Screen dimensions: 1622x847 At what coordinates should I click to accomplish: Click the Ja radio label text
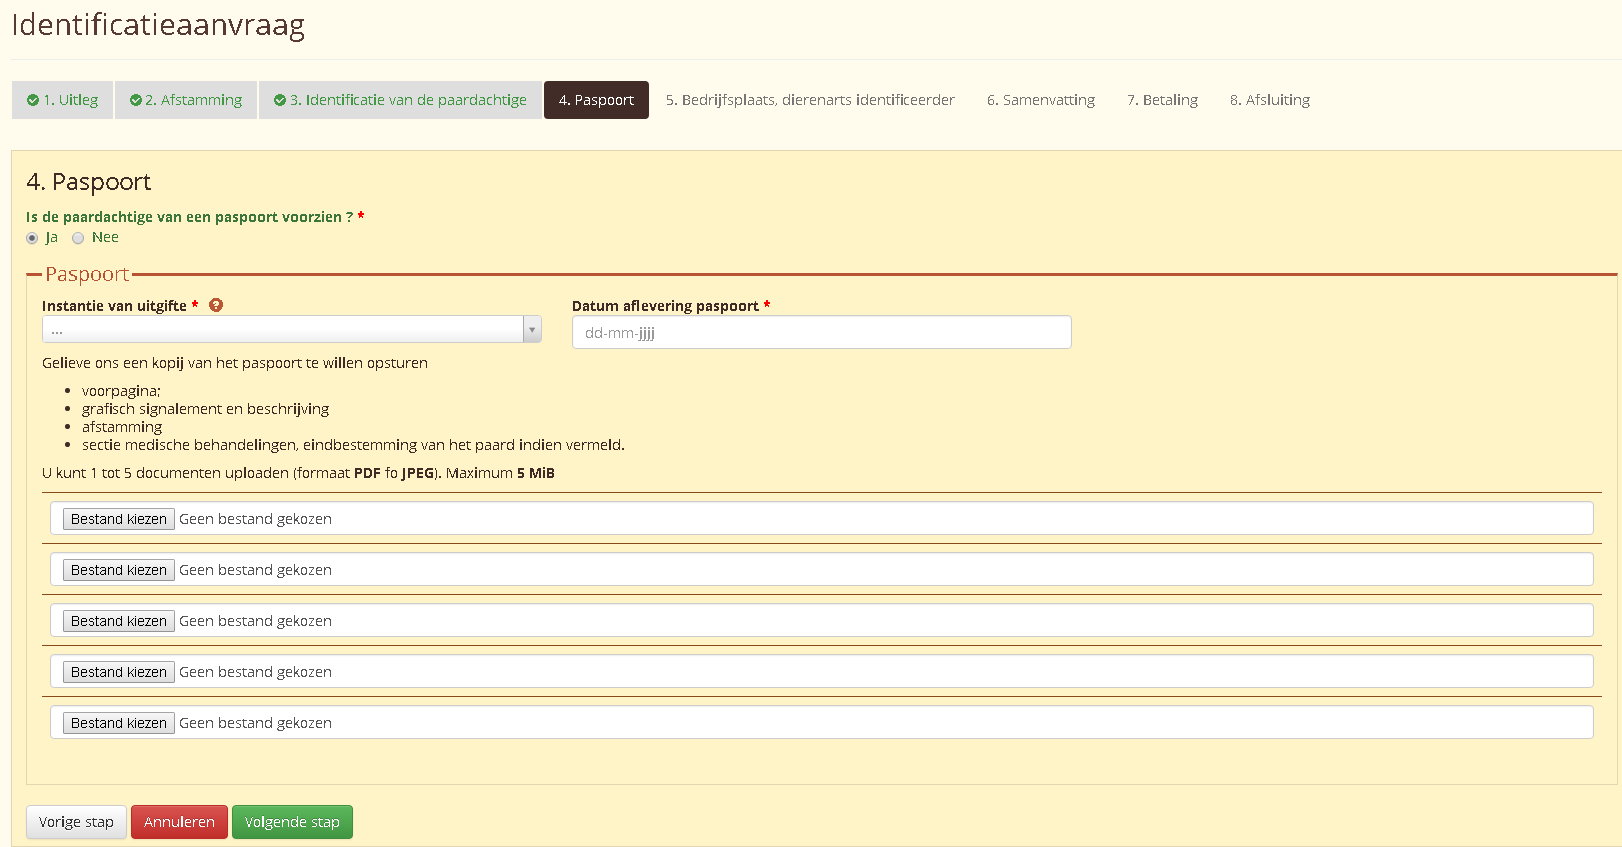(52, 238)
